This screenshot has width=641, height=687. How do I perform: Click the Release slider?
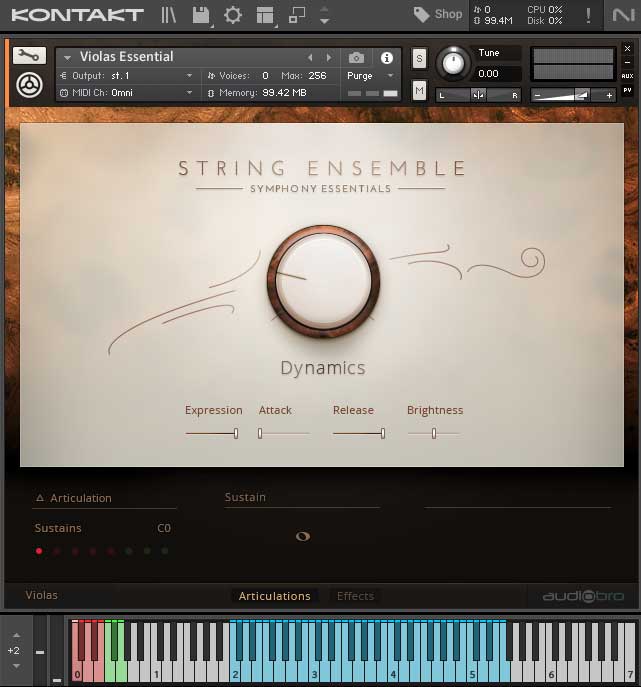point(359,433)
